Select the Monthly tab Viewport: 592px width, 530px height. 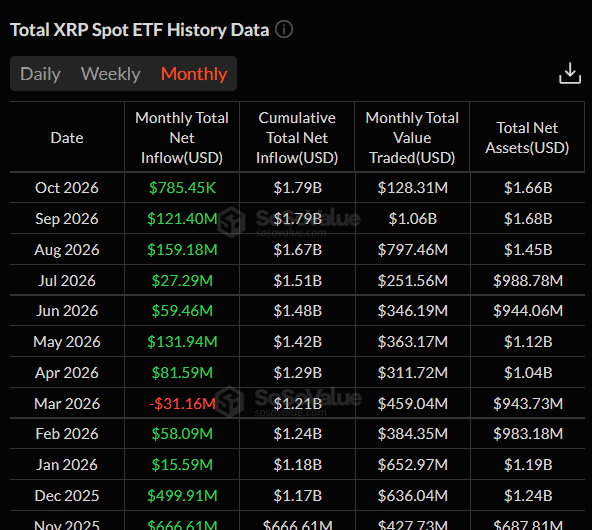coord(194,74)
